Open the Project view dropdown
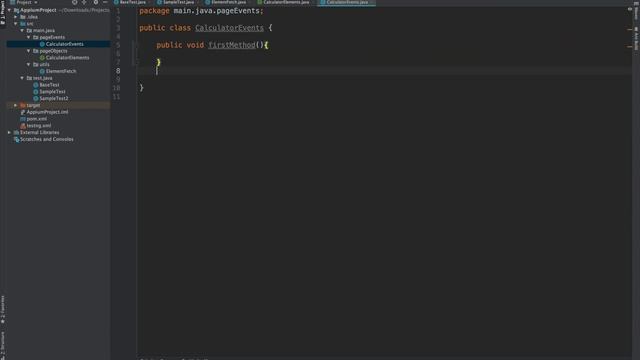 click(x=24, y=2)
